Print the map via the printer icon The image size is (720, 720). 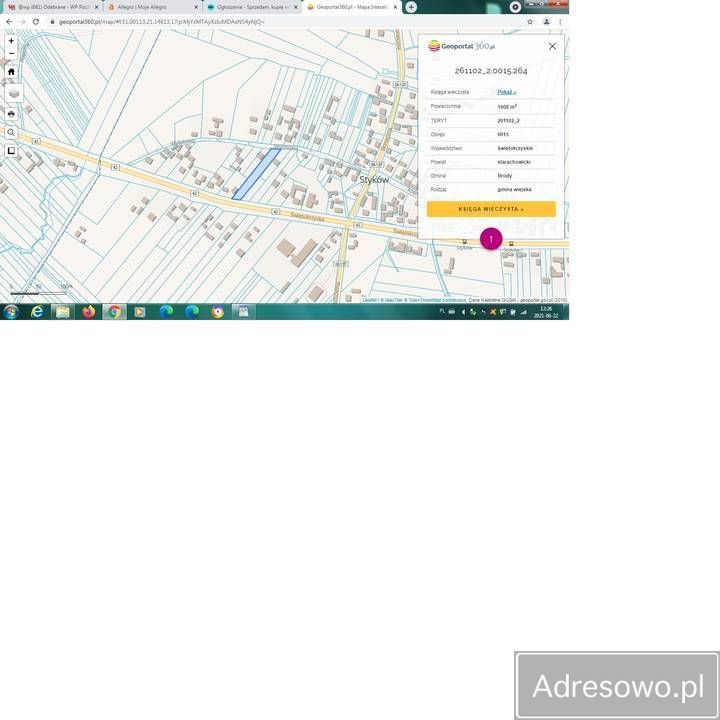(x=11, y=114)
